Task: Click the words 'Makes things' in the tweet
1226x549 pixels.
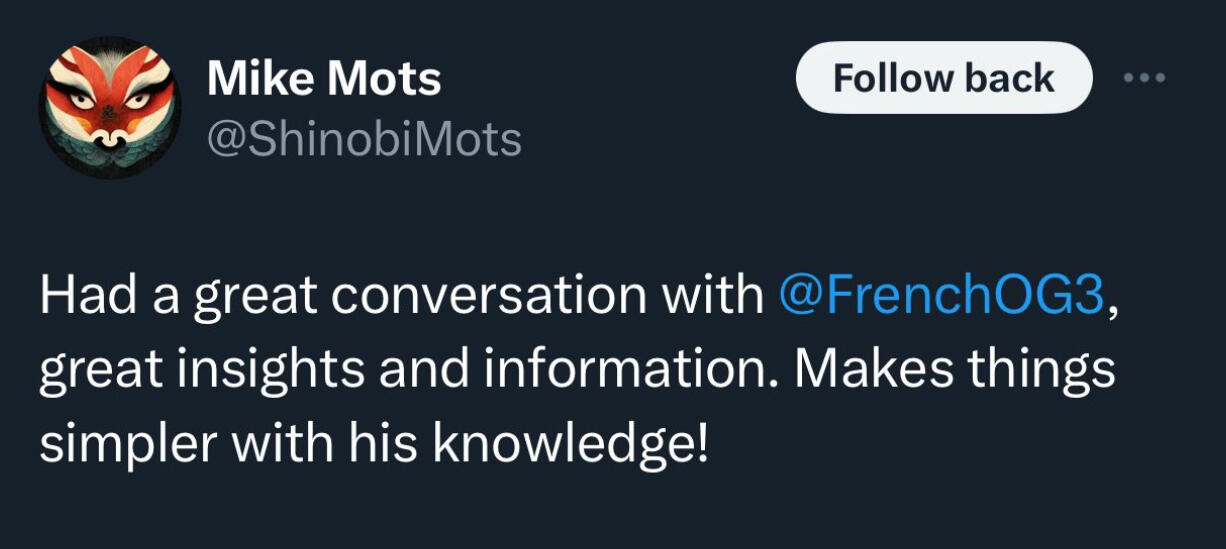Action: [x=954, y=370]
